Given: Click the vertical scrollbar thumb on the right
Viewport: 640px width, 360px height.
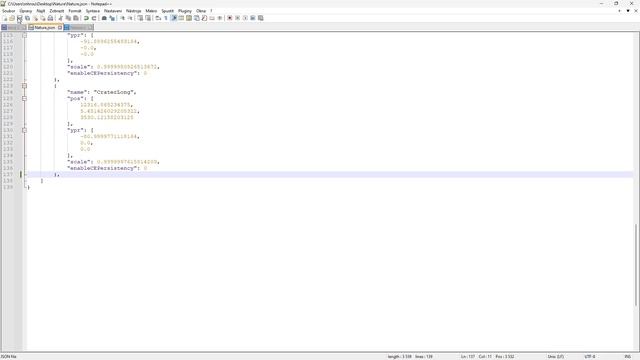Looking at the screenshot, I should [x=636, y=264].
